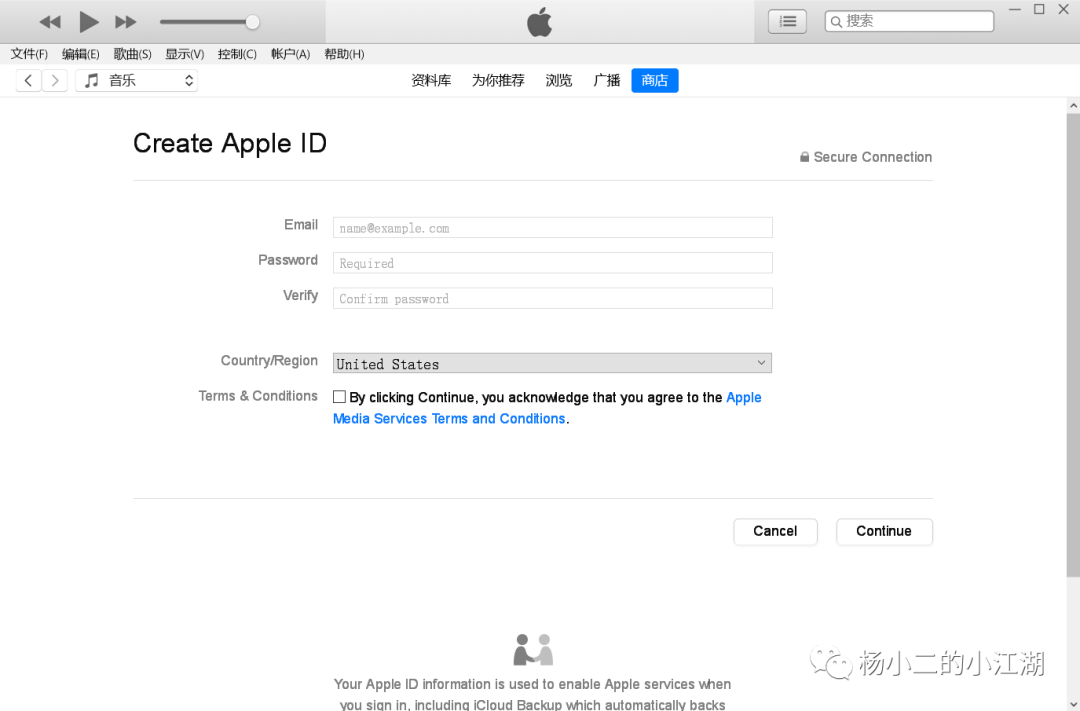Select the 商店 store tab
This screenshot has width=1080, height=711.
pos(654,81)
